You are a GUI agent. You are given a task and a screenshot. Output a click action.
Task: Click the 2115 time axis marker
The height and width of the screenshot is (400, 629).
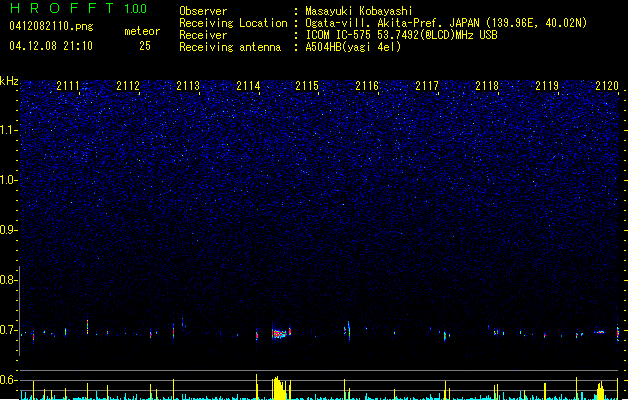pyautogui.click(x=307, y=85)
